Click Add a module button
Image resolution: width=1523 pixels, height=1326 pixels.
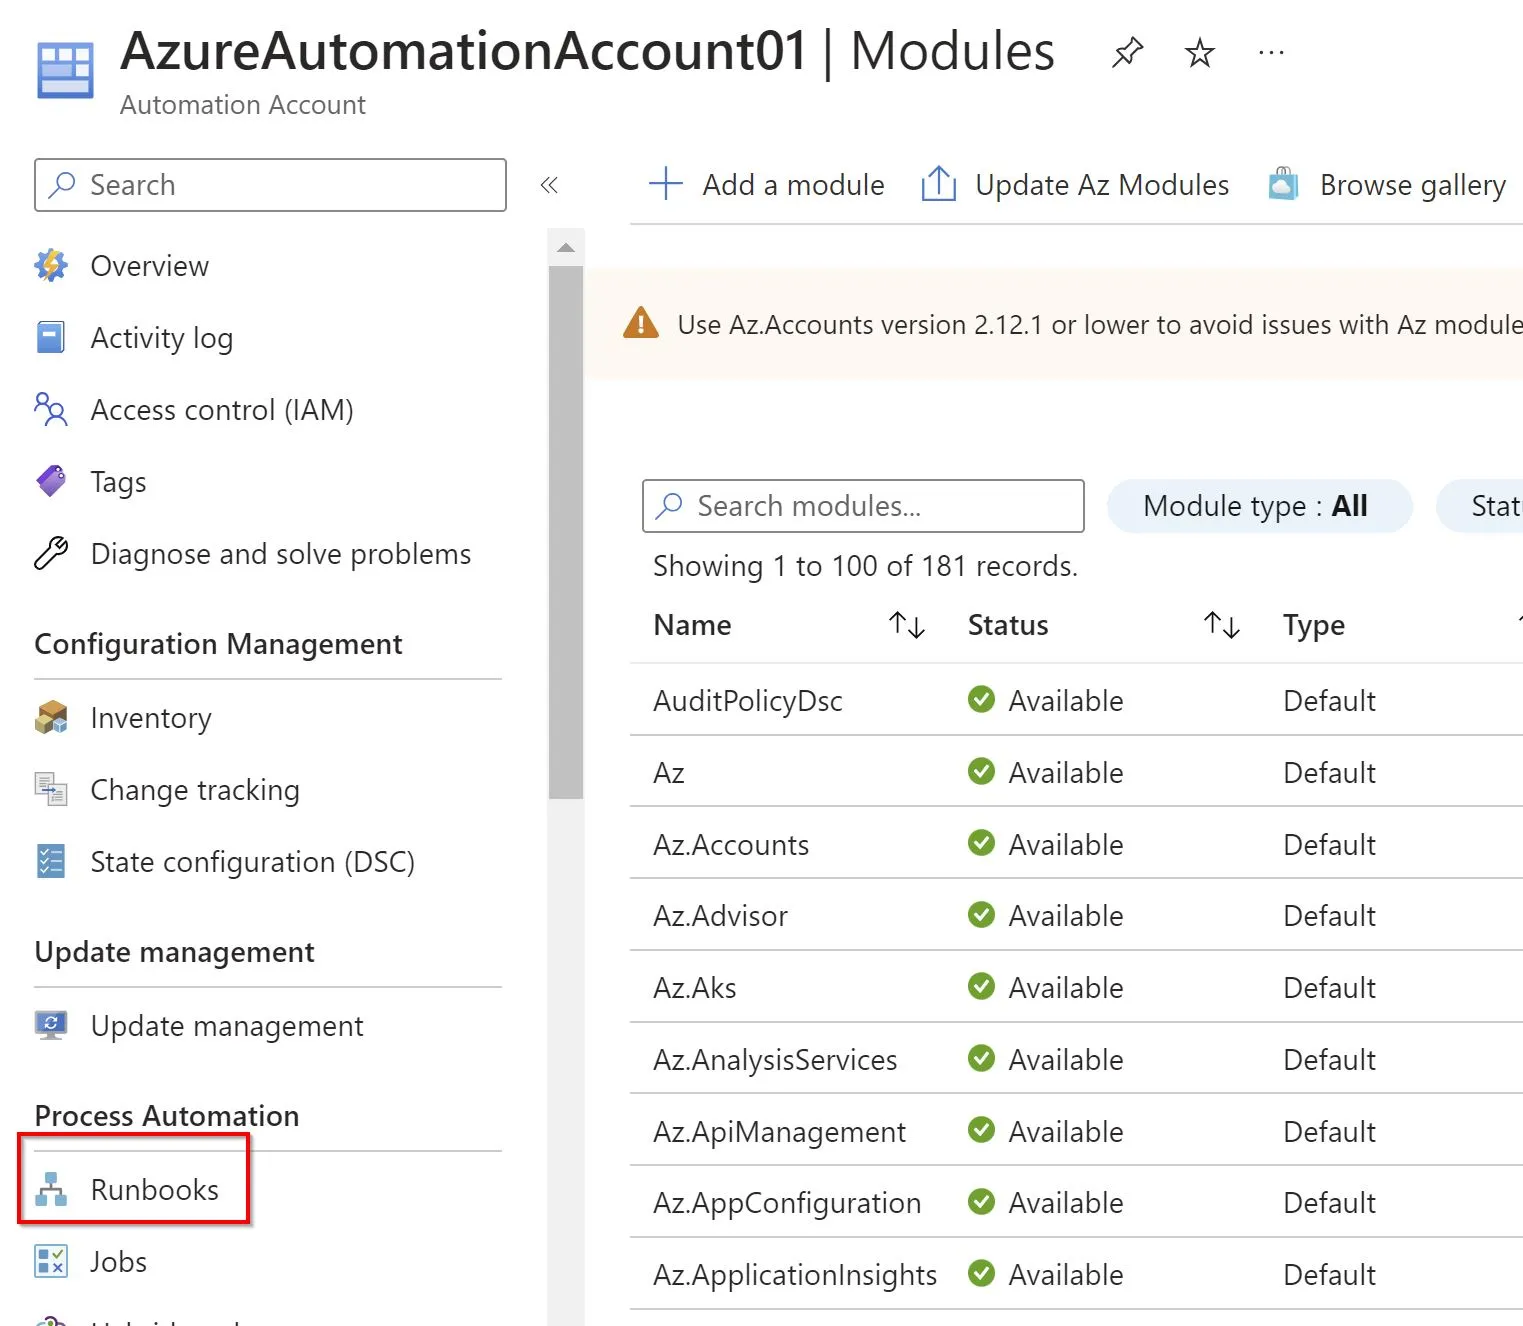(x=766, y=185)
